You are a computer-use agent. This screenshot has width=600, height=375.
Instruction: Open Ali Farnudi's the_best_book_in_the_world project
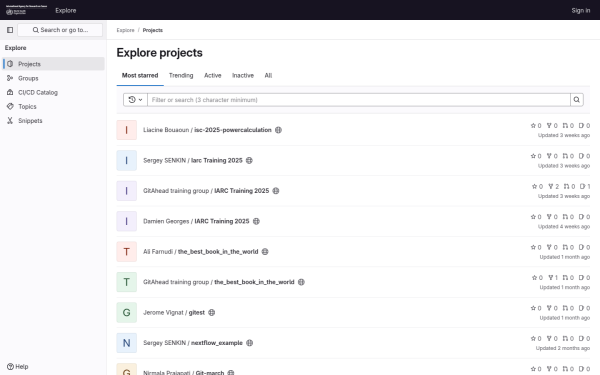[201, 252]
